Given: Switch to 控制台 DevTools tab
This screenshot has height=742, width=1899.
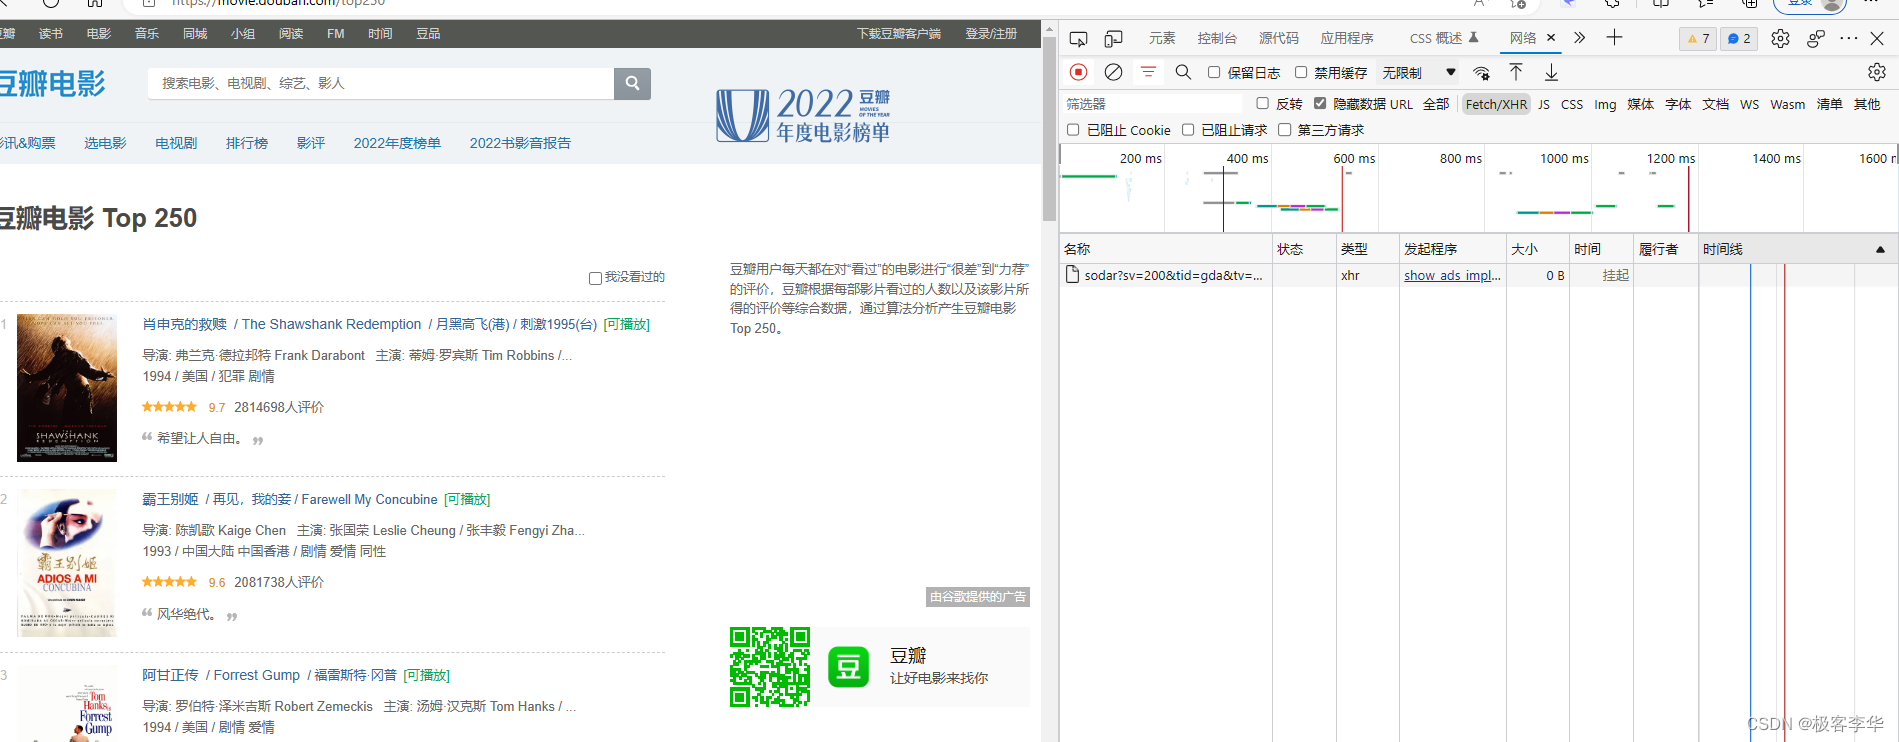Looking at the screenshot, I should 1217,38.
